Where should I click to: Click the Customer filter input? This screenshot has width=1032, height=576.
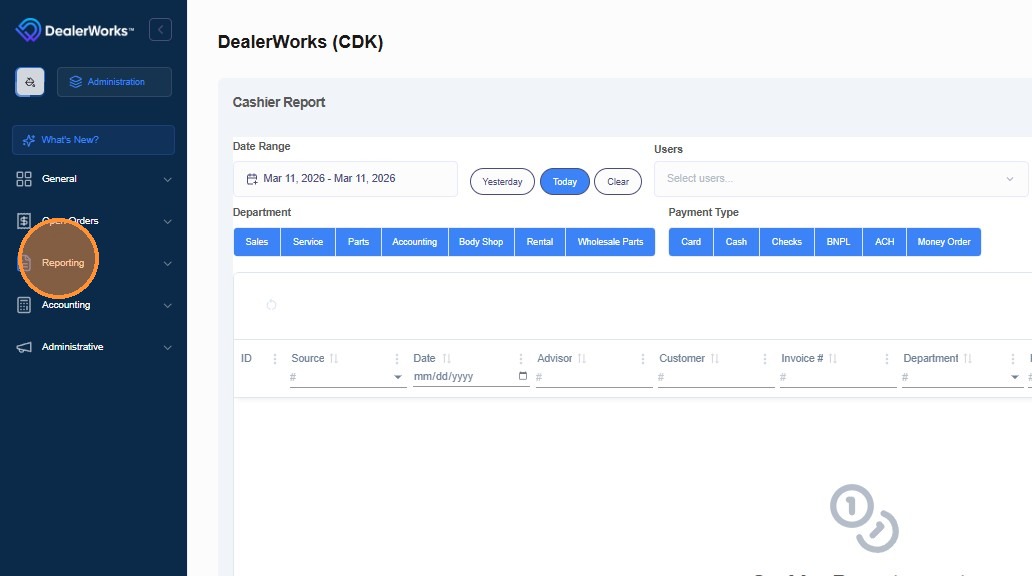tap(716, 377)
